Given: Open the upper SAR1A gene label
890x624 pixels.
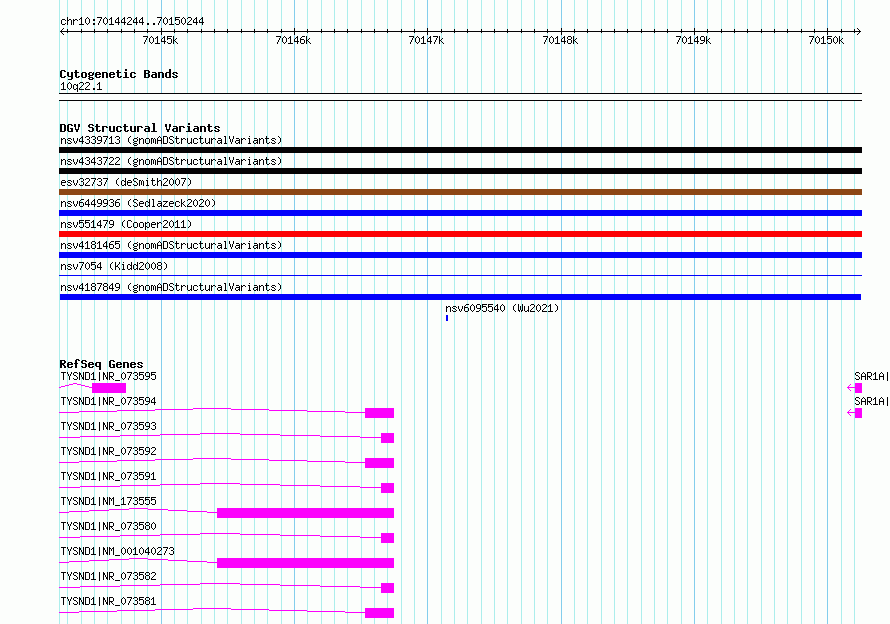Looking at the screenshot, I should [x=871, y=376].
